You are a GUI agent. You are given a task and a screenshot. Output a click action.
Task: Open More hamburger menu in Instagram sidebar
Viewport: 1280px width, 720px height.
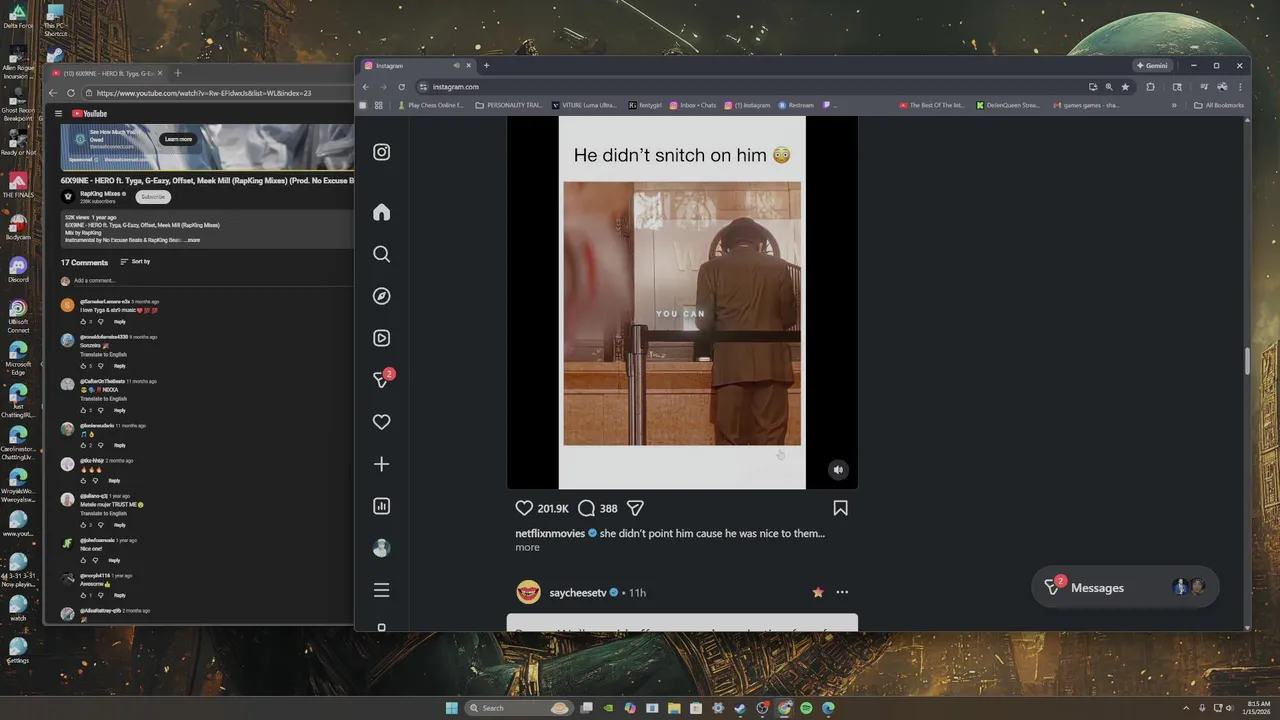click(x=381, y=590)
